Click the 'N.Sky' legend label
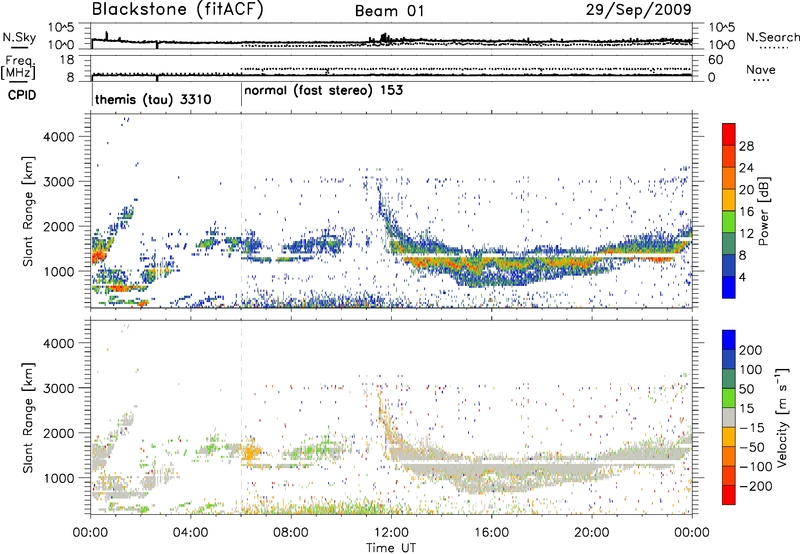This screenshot has height=554, width=800. tap(19, 37)
